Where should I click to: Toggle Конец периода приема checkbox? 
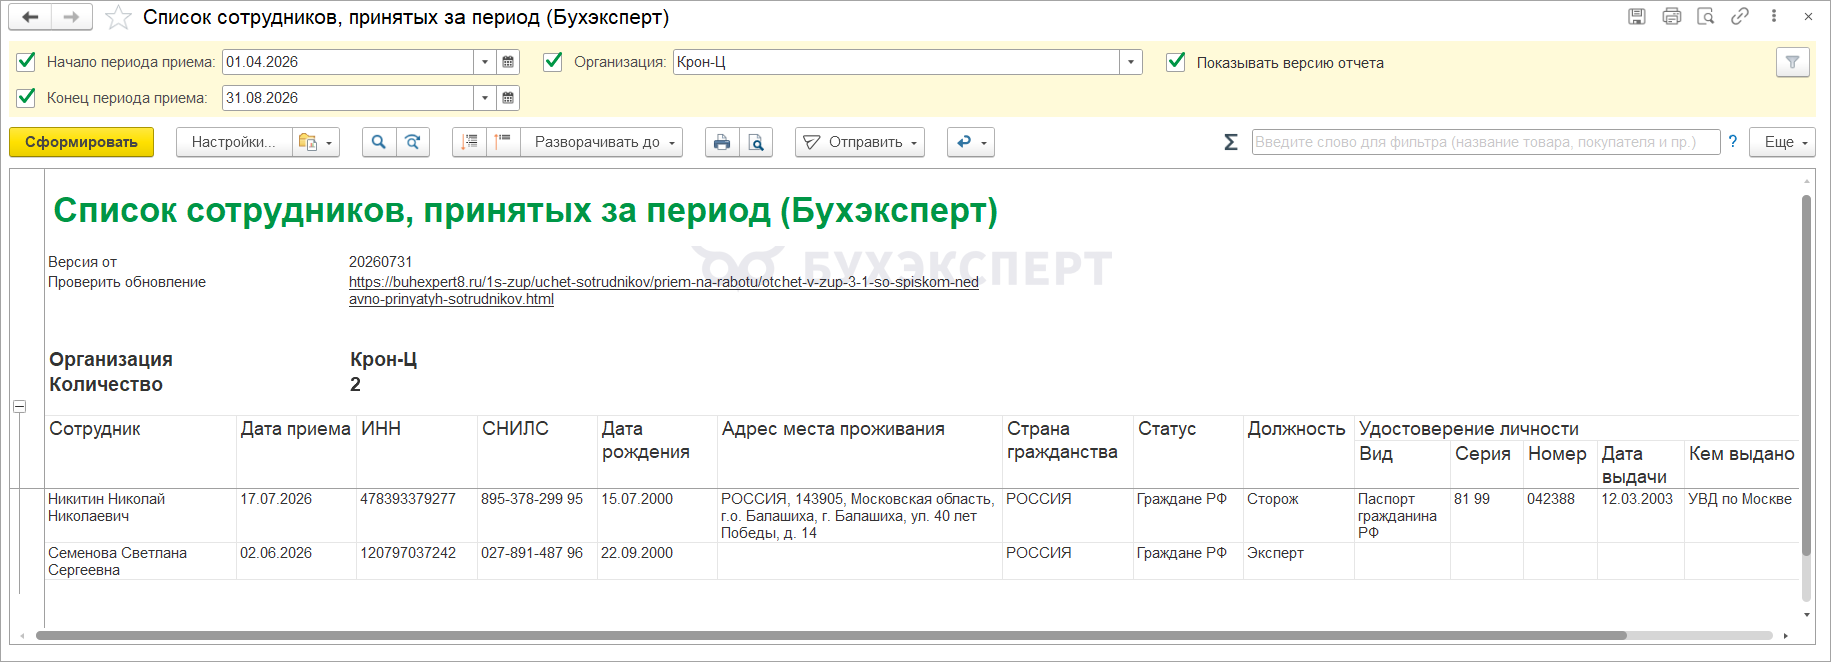click(27, 98)
